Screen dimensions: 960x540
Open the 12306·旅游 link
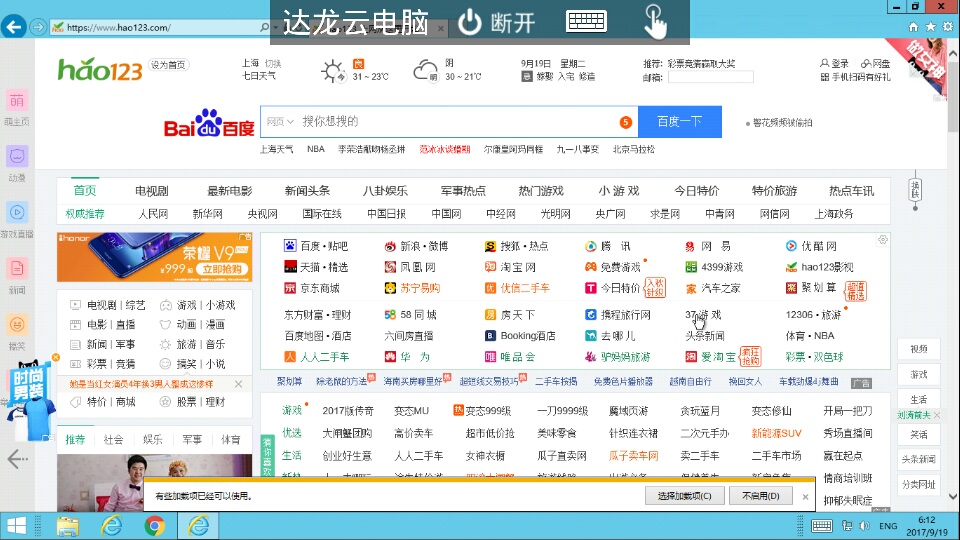point(813,315)
